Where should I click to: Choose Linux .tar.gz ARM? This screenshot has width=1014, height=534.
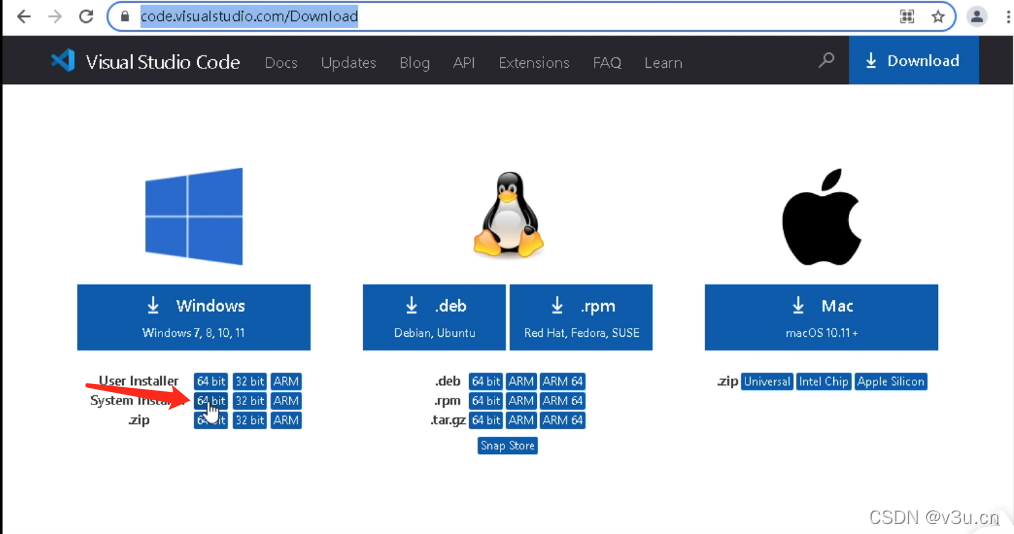click(x=521, y=420)
